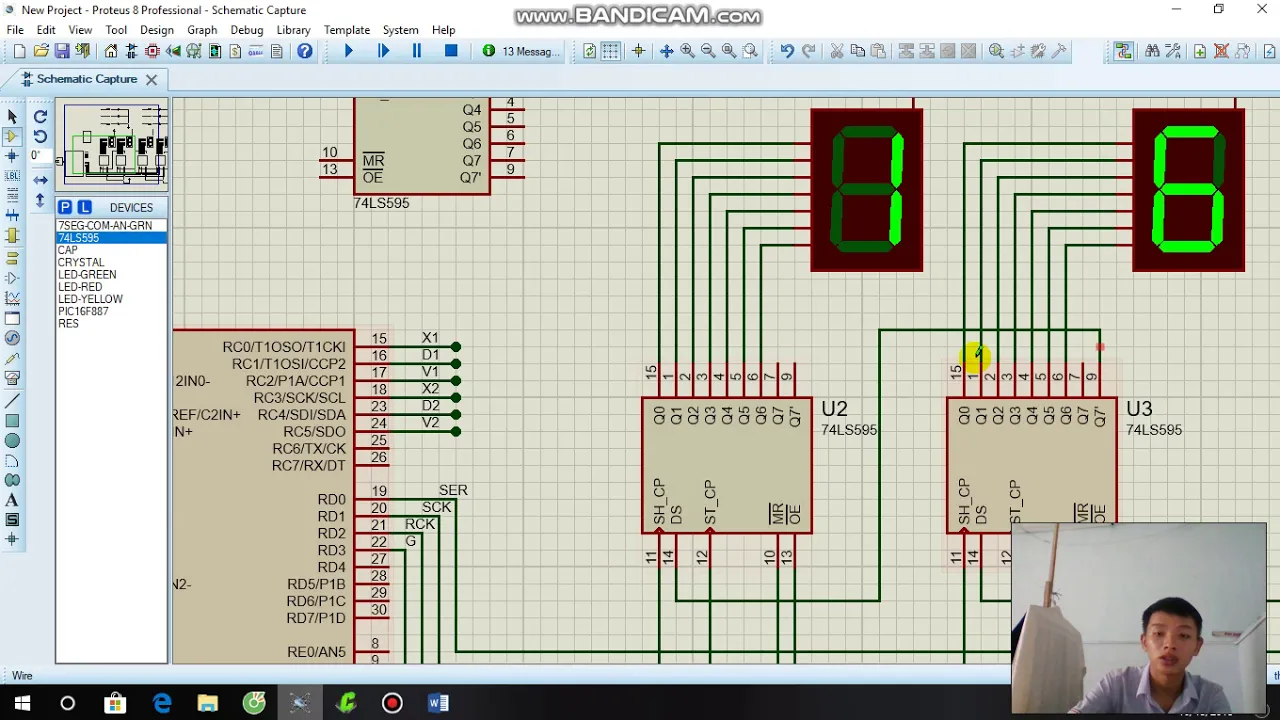Open a project using the folder icon
The image size is (1280, 720).
point(41,51)
